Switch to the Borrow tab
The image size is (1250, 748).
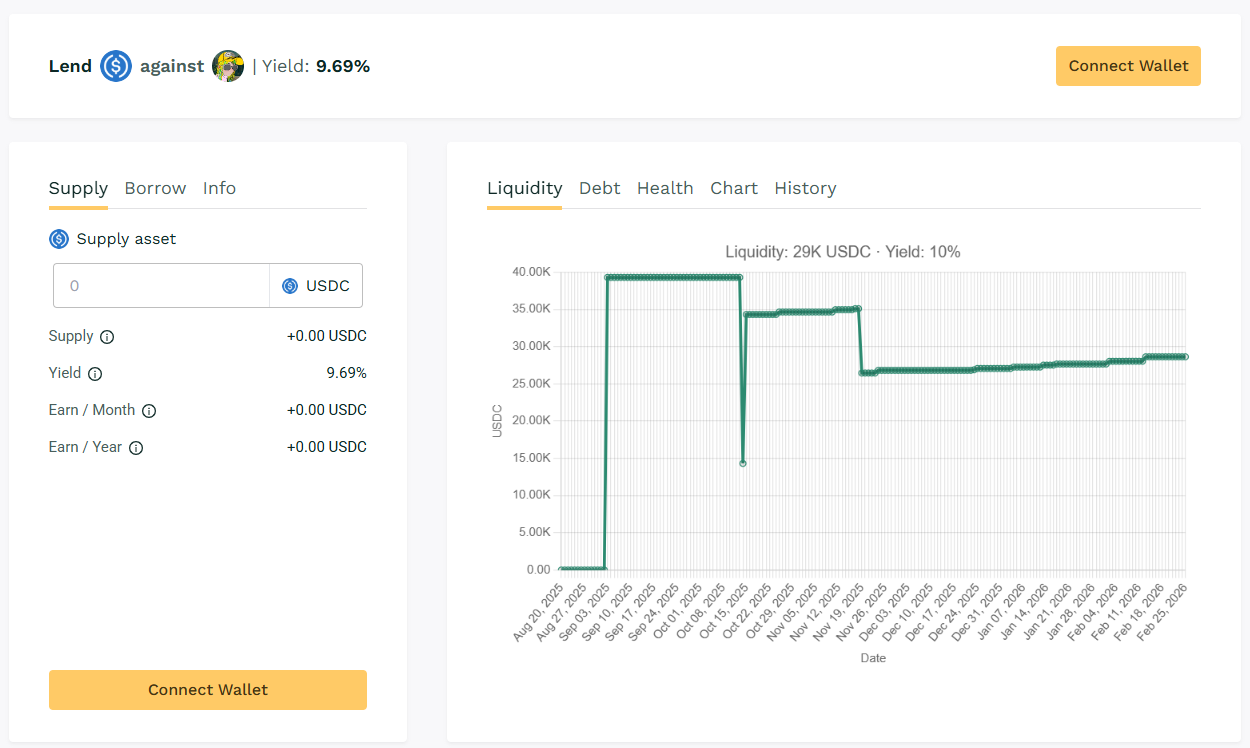(155, 188)
